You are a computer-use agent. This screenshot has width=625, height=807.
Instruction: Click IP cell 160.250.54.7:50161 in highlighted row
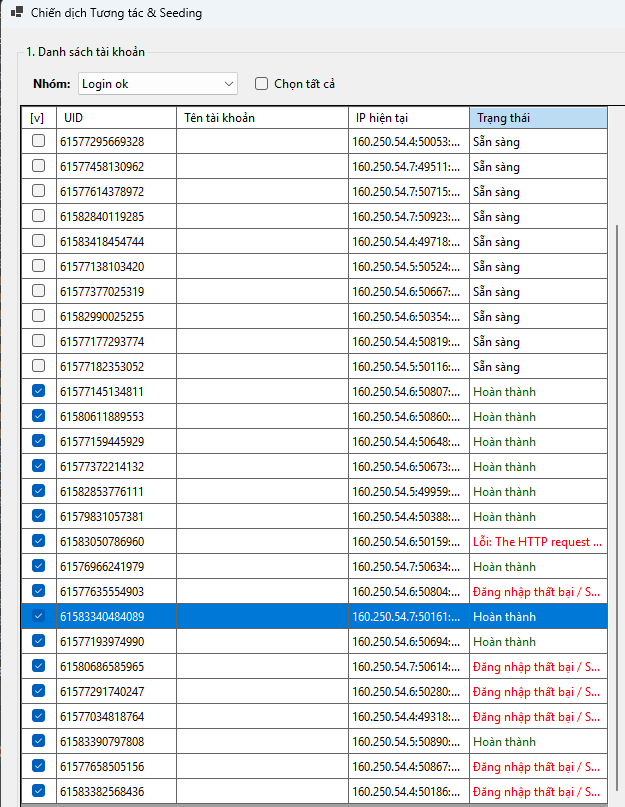(409, 617)
